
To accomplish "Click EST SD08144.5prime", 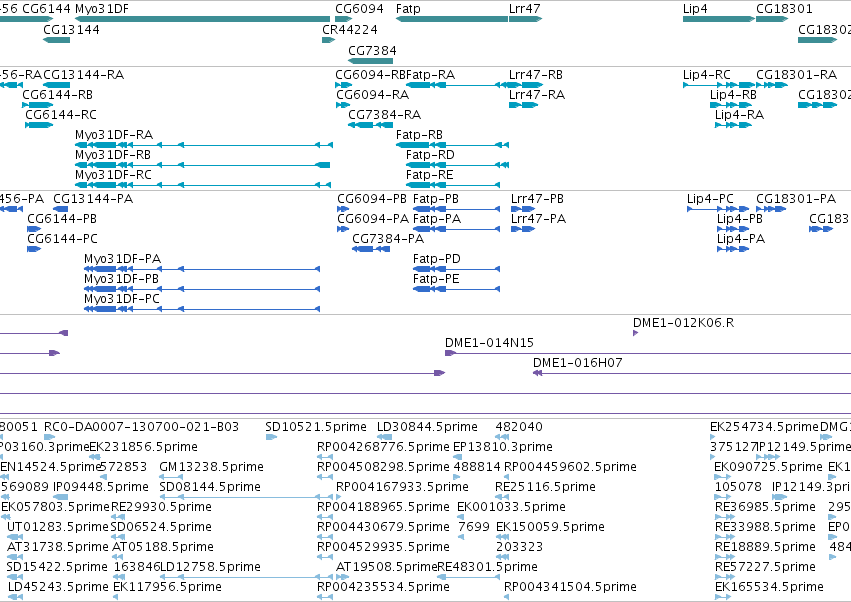I will (x=246, y=497).
